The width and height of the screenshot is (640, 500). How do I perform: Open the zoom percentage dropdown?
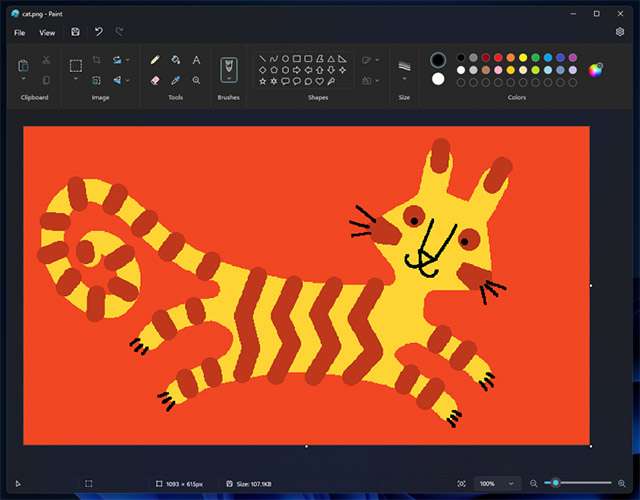[x=497, y=483]
